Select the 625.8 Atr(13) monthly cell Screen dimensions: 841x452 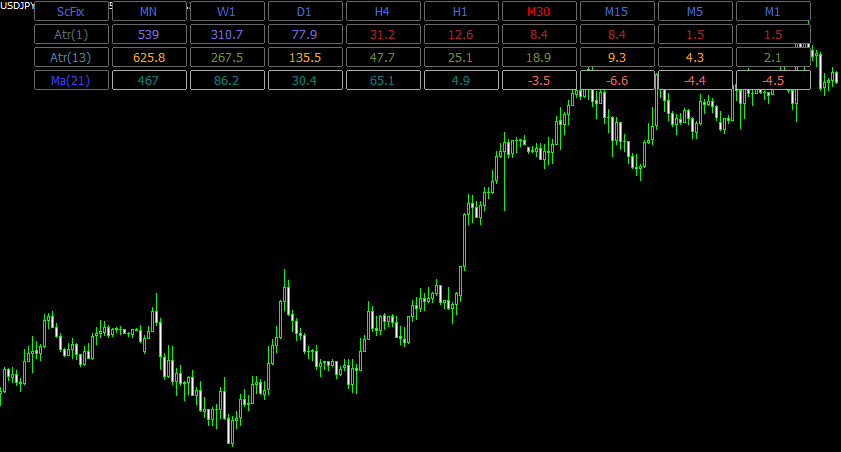point(149,57)
